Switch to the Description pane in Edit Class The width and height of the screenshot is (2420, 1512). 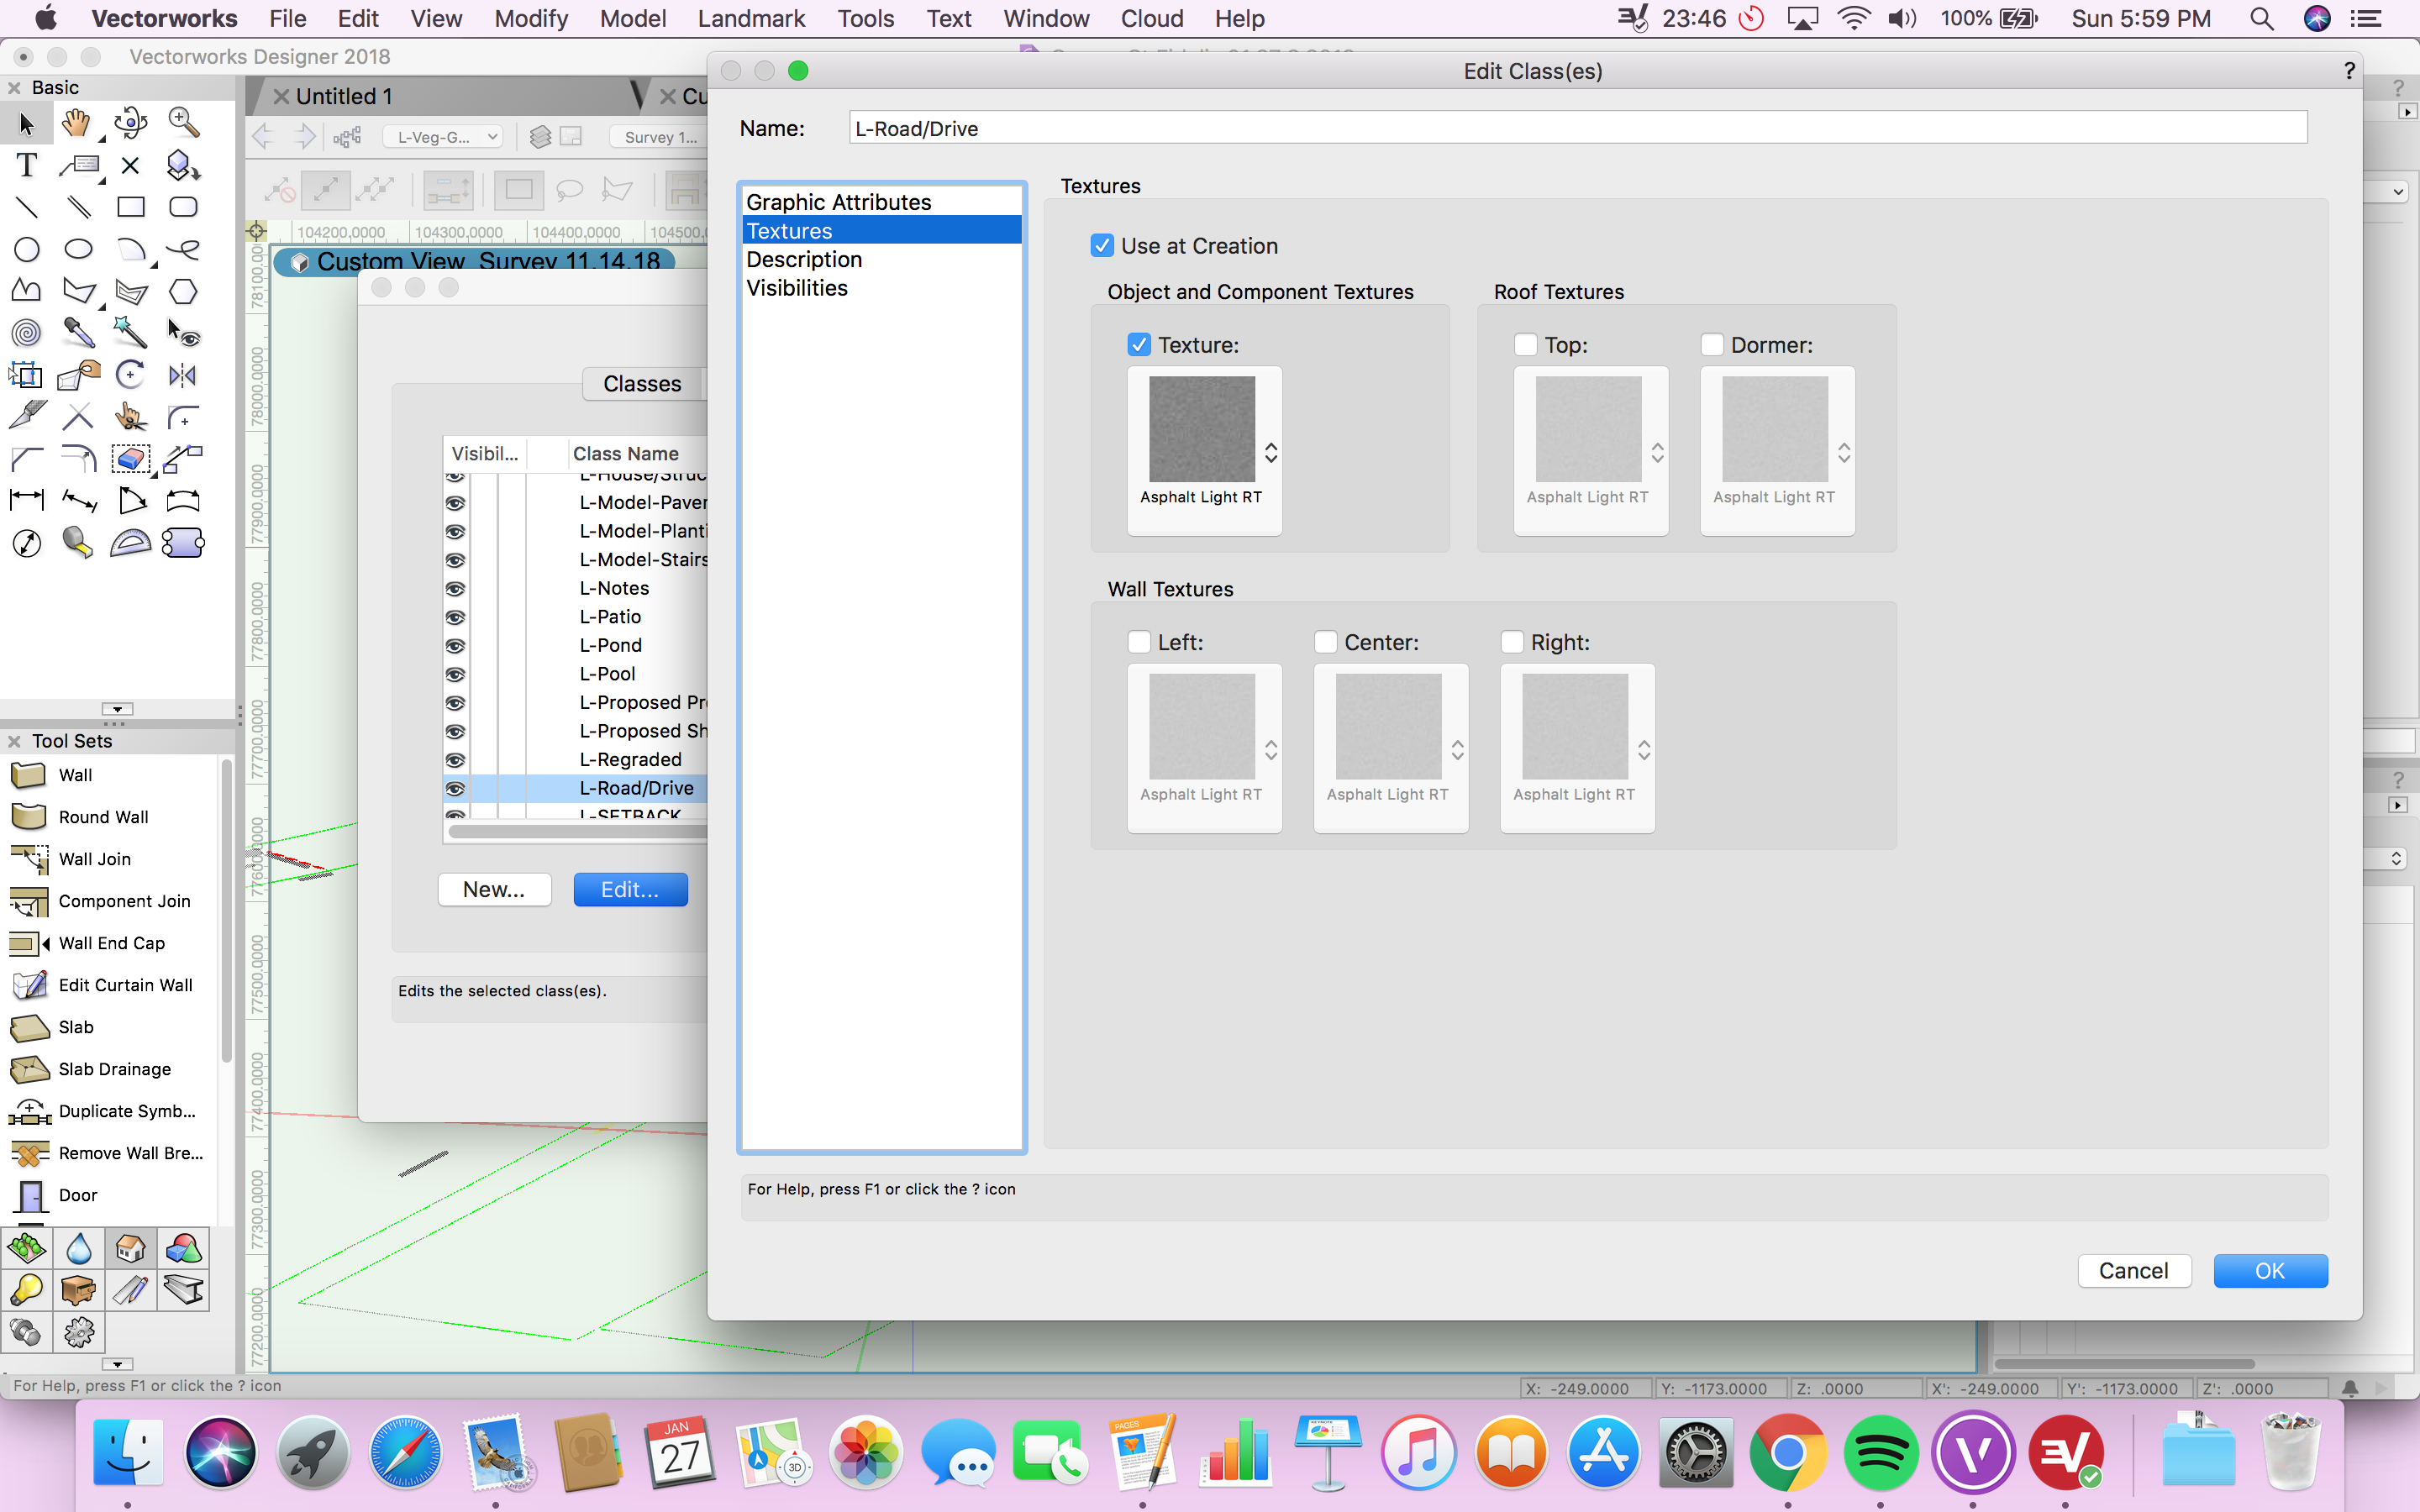click(804, 259)
